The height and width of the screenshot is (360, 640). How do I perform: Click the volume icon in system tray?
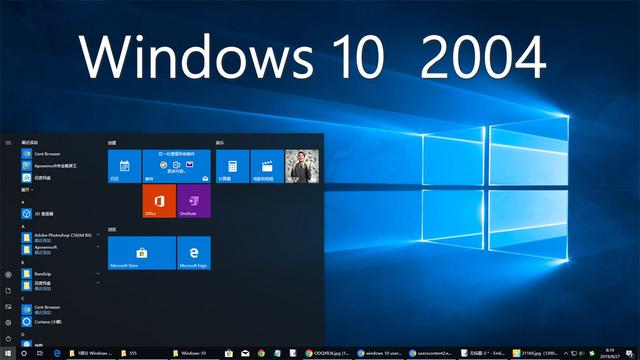point(582,353)
